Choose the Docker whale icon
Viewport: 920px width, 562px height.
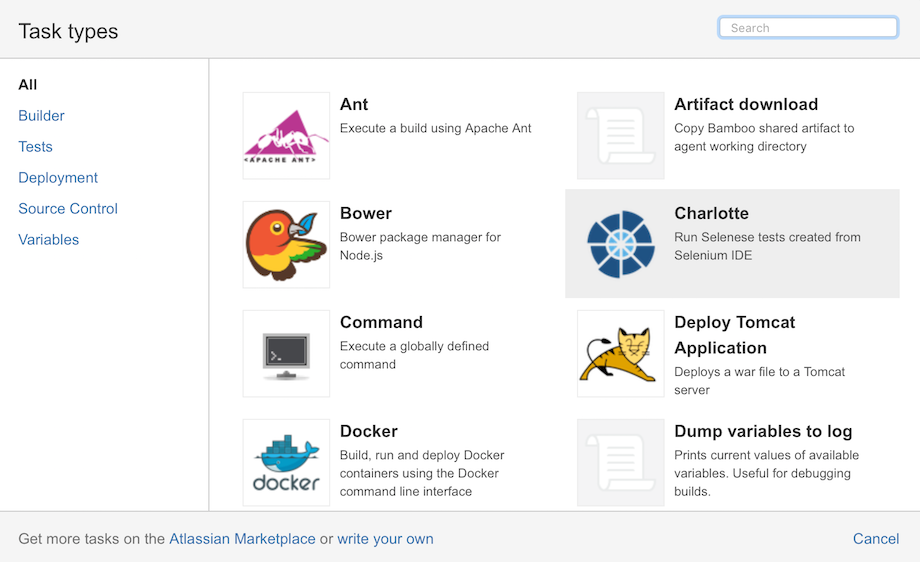(x=286, y=462)
